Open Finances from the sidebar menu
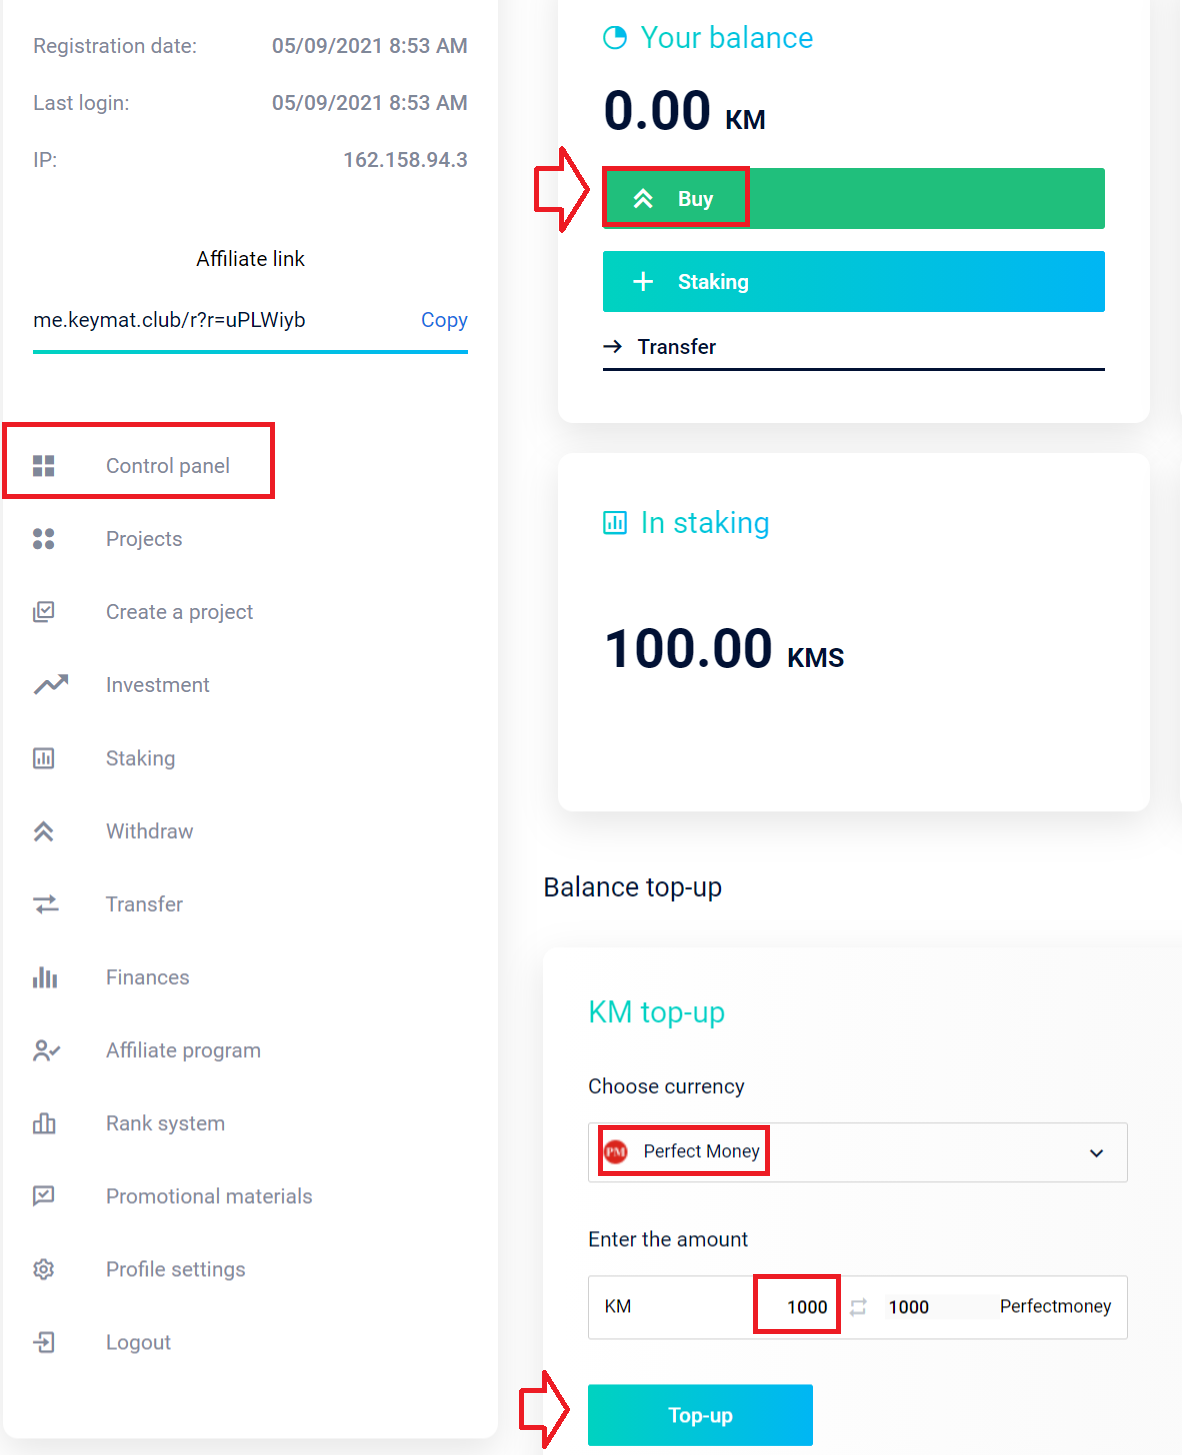The image size is (1182, 1455). coord(148,977)
